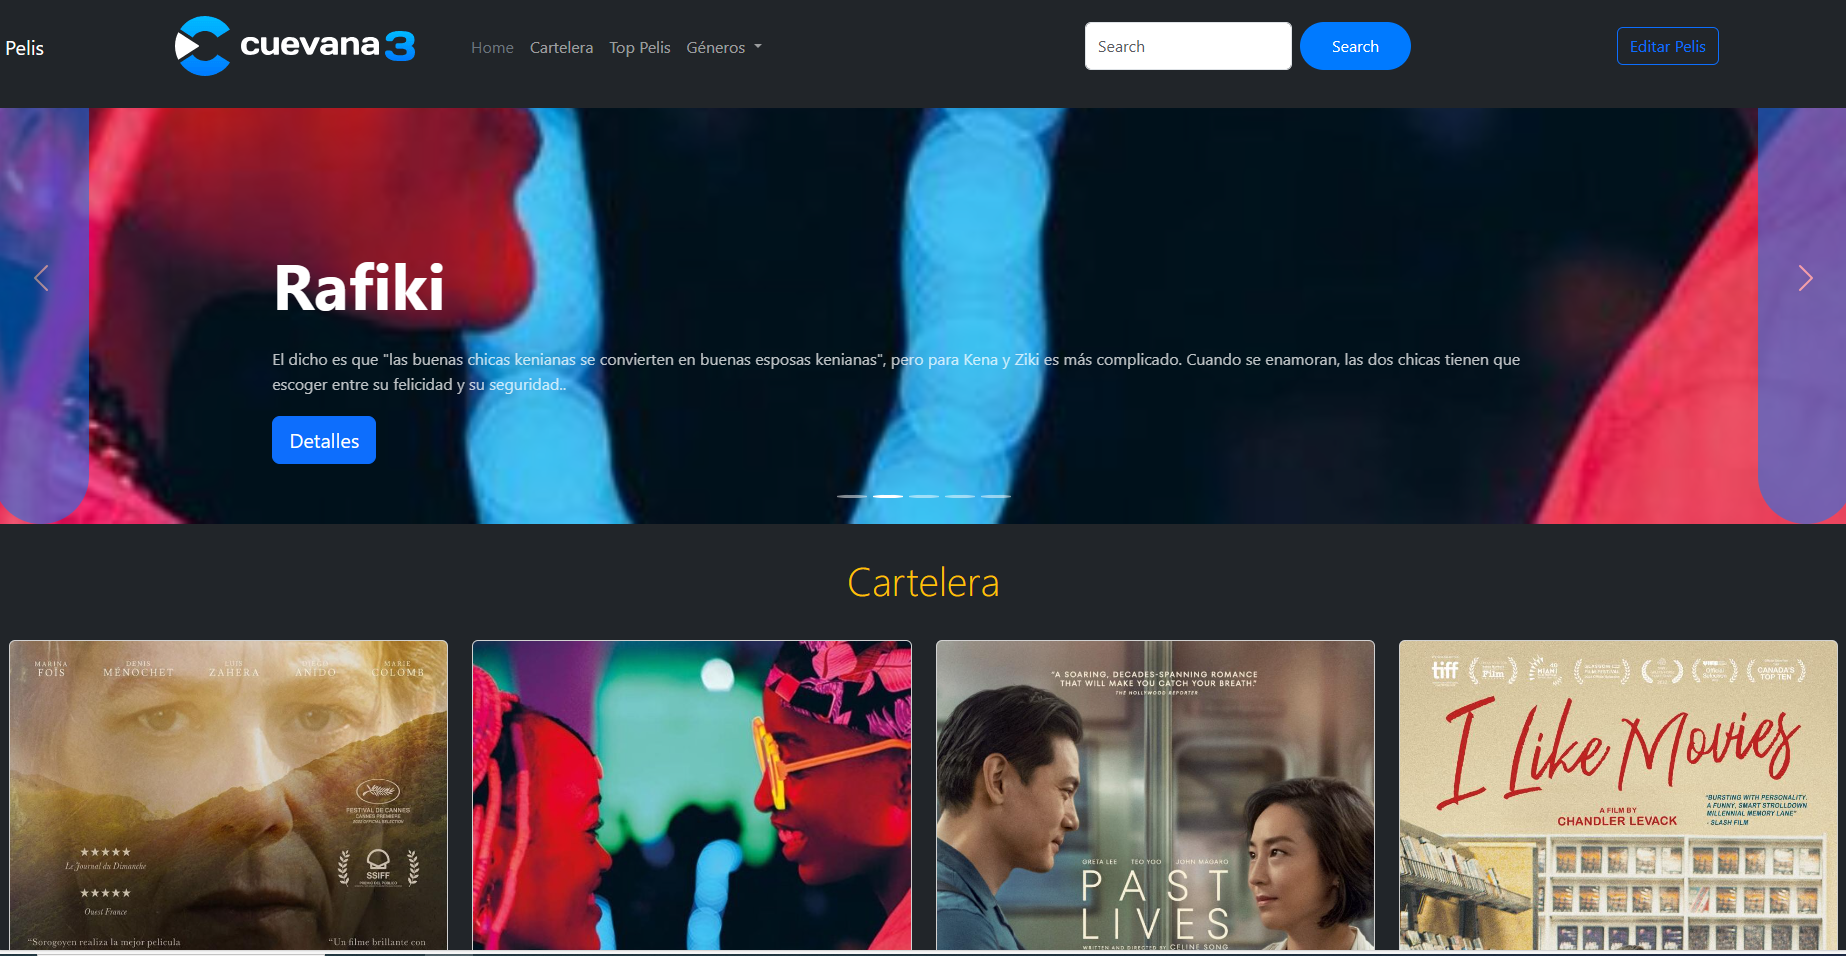Viewport: 1846px width, 956px height.
Task: Open the I Like Movies poster
Action: 1617,795
